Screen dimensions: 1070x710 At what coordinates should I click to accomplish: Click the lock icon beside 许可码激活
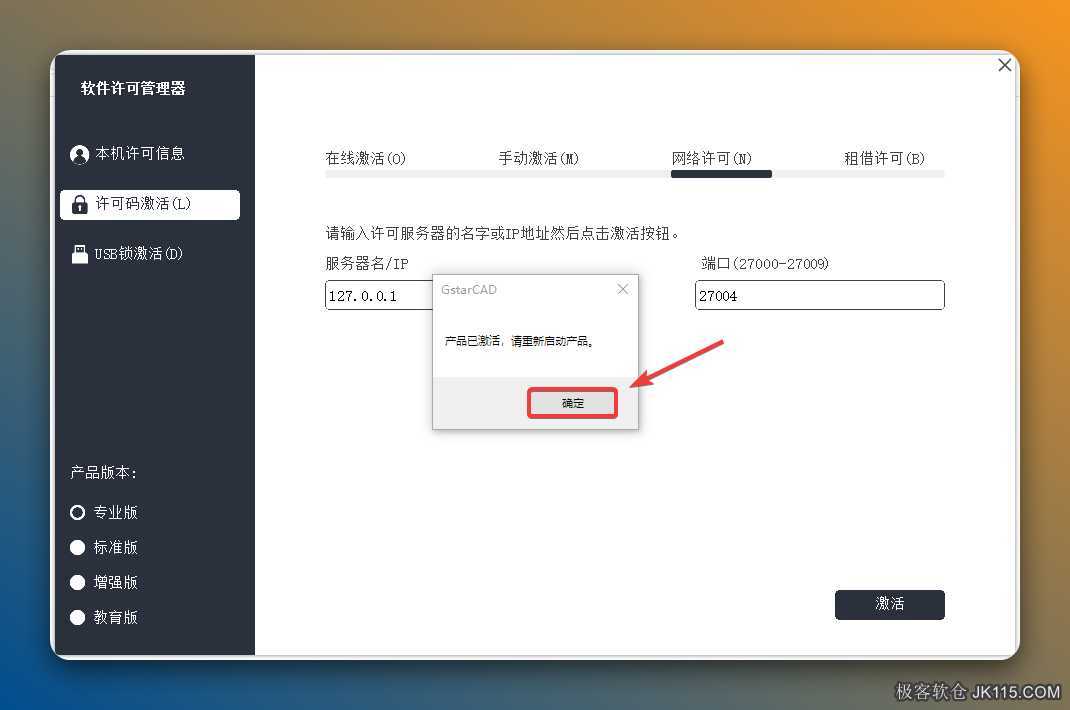click(x=79, y=204)
